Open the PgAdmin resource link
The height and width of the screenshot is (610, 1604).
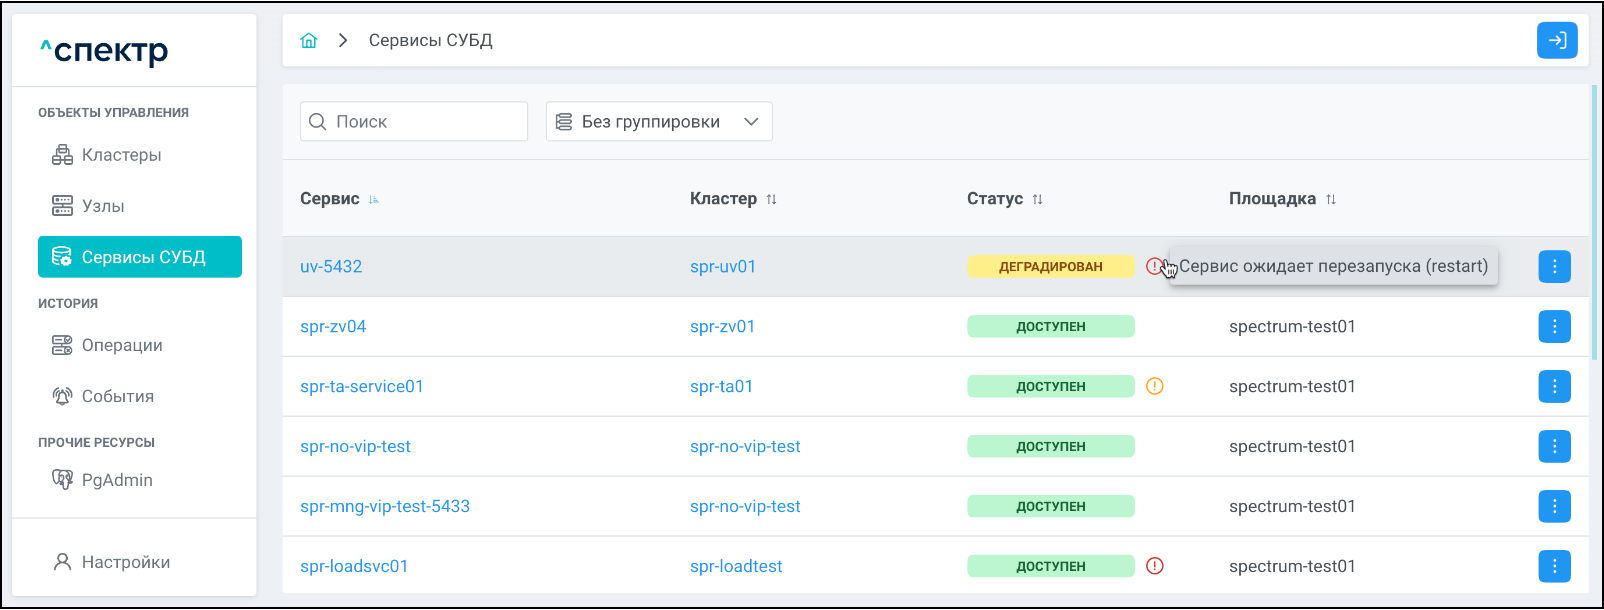(116, 480)
